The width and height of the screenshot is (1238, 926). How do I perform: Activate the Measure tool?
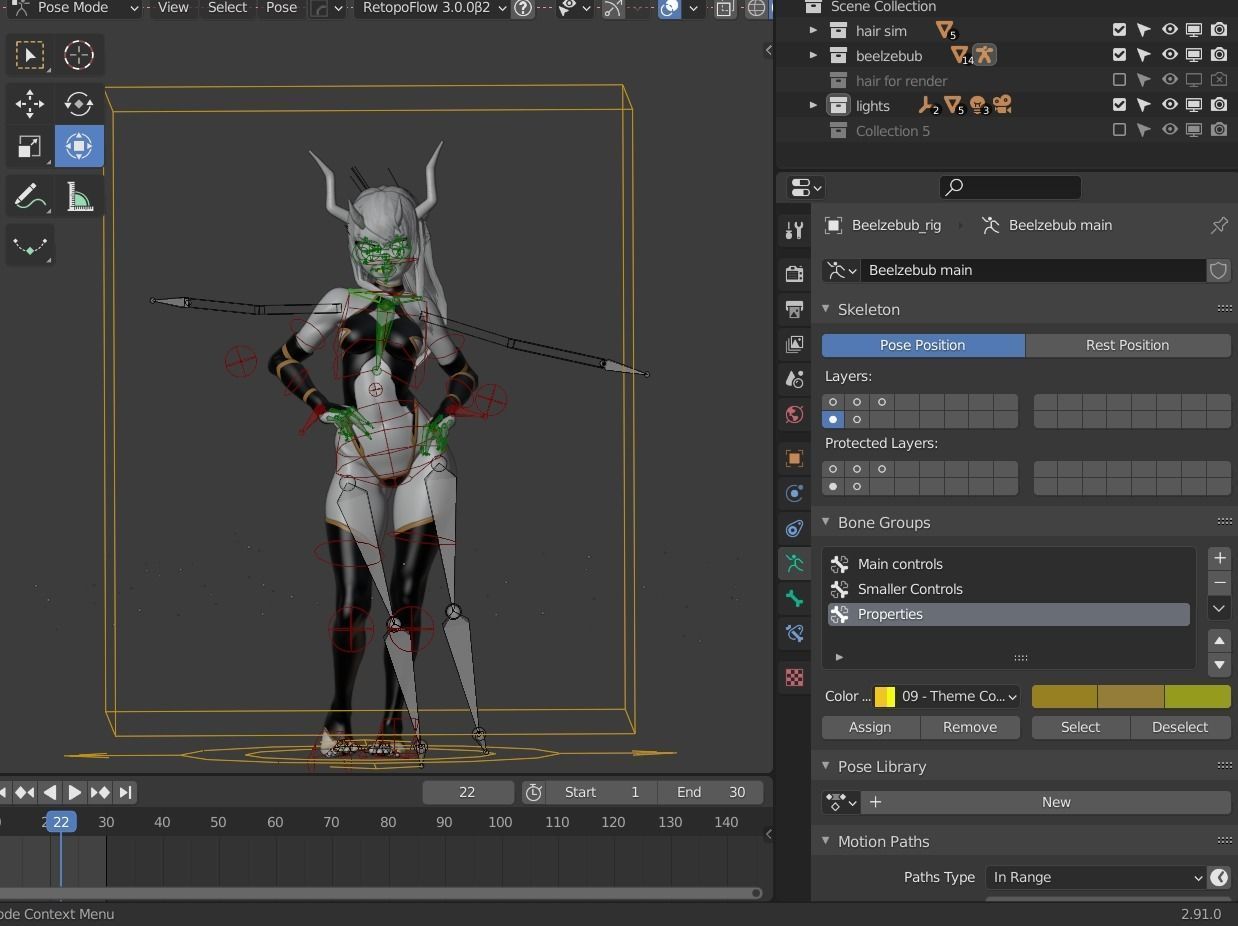[78, 196]
